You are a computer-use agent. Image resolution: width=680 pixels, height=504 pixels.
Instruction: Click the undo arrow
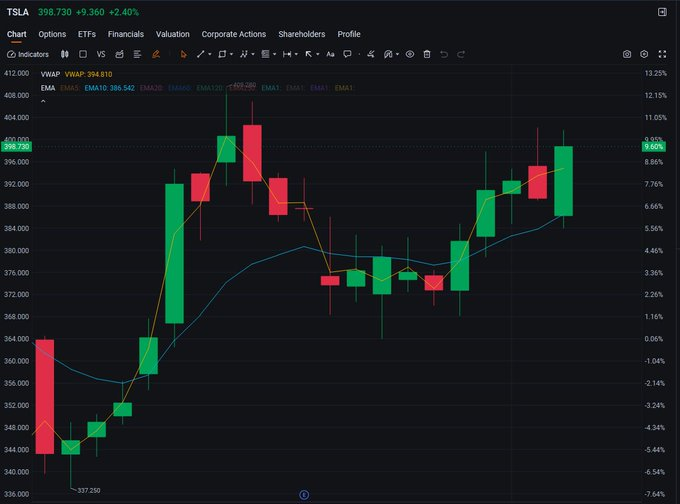(444, 54)
